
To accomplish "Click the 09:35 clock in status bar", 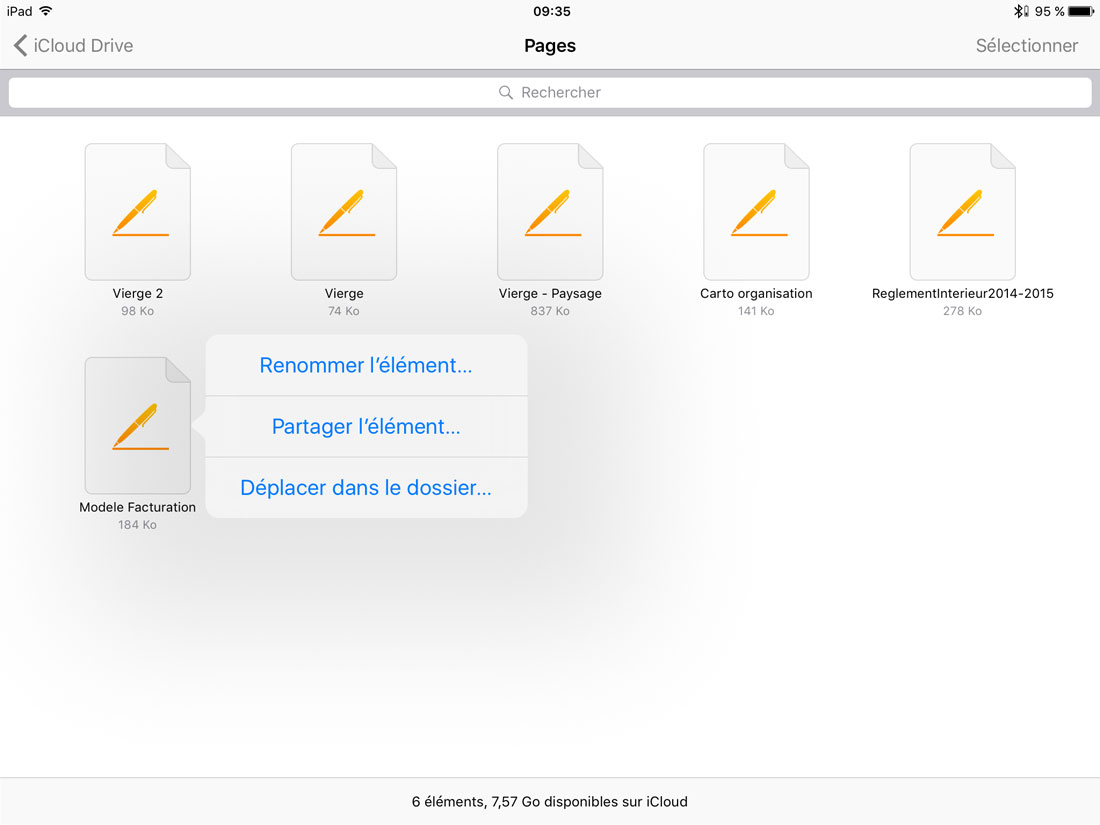I will [x=552, y=11].
